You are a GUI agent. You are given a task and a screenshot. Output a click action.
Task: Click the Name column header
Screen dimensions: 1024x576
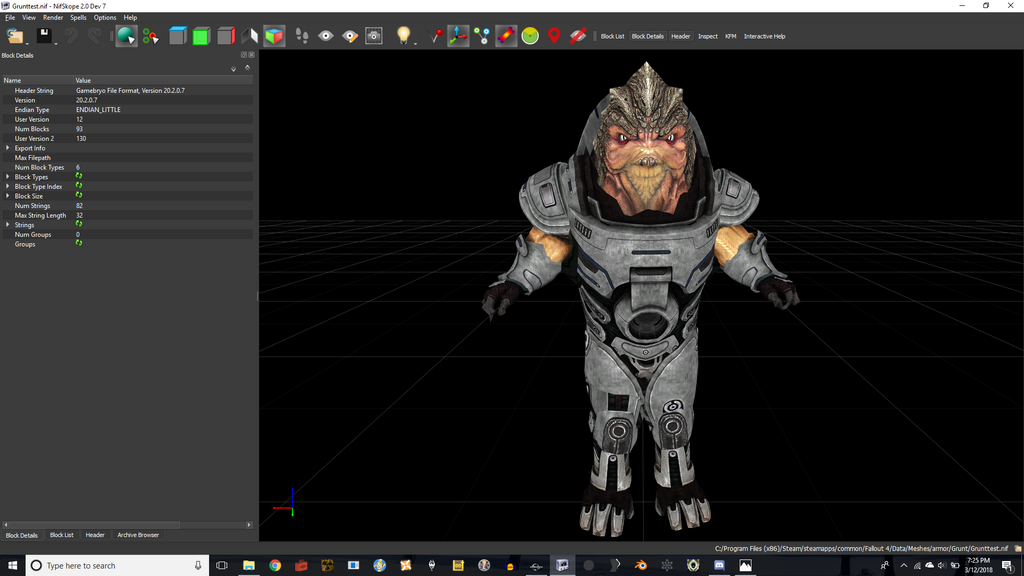[37, 80]
